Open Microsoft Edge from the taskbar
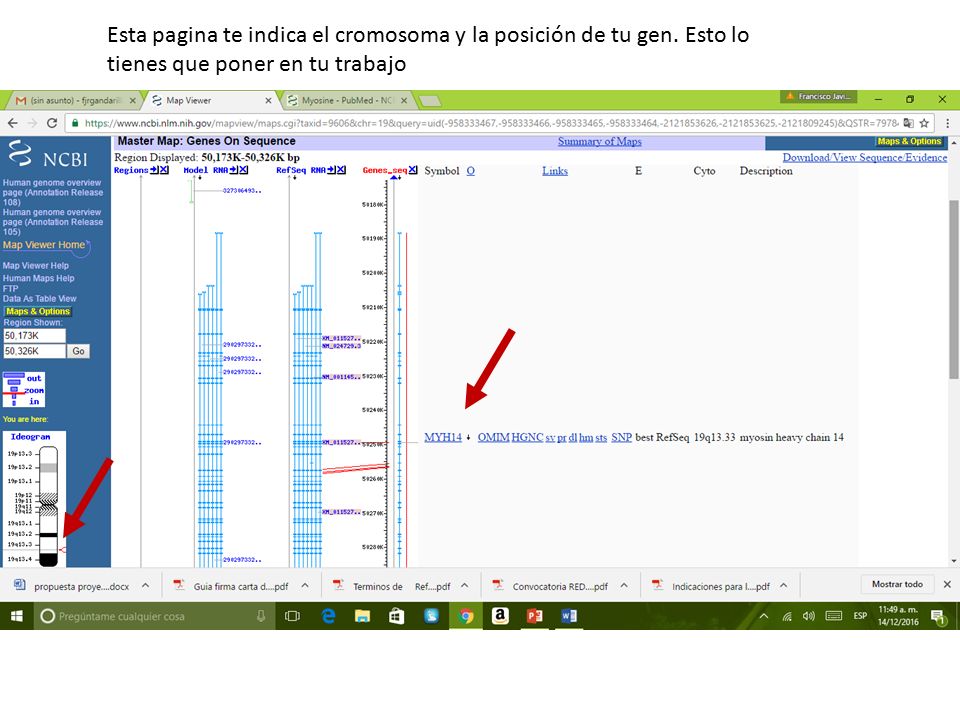 (x=329, y=616)
